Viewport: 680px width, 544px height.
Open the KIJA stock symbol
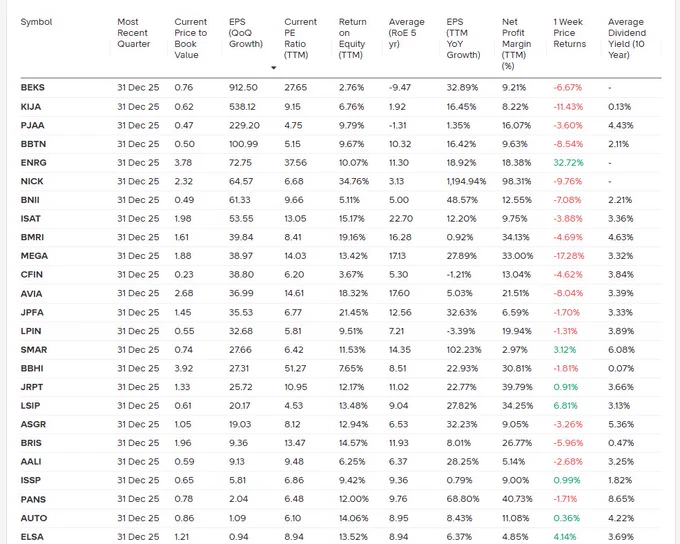[30, 107]
